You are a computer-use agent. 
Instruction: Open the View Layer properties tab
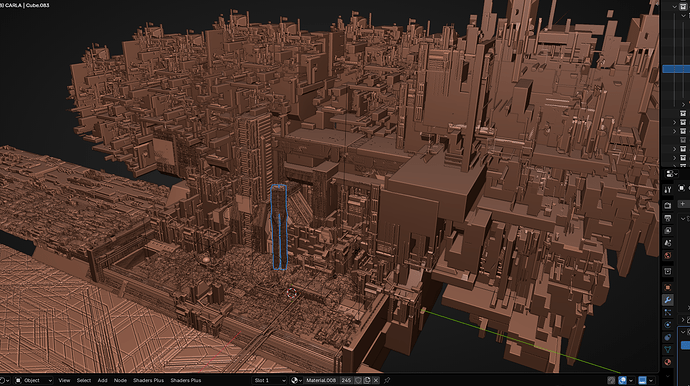click(668, 231)
